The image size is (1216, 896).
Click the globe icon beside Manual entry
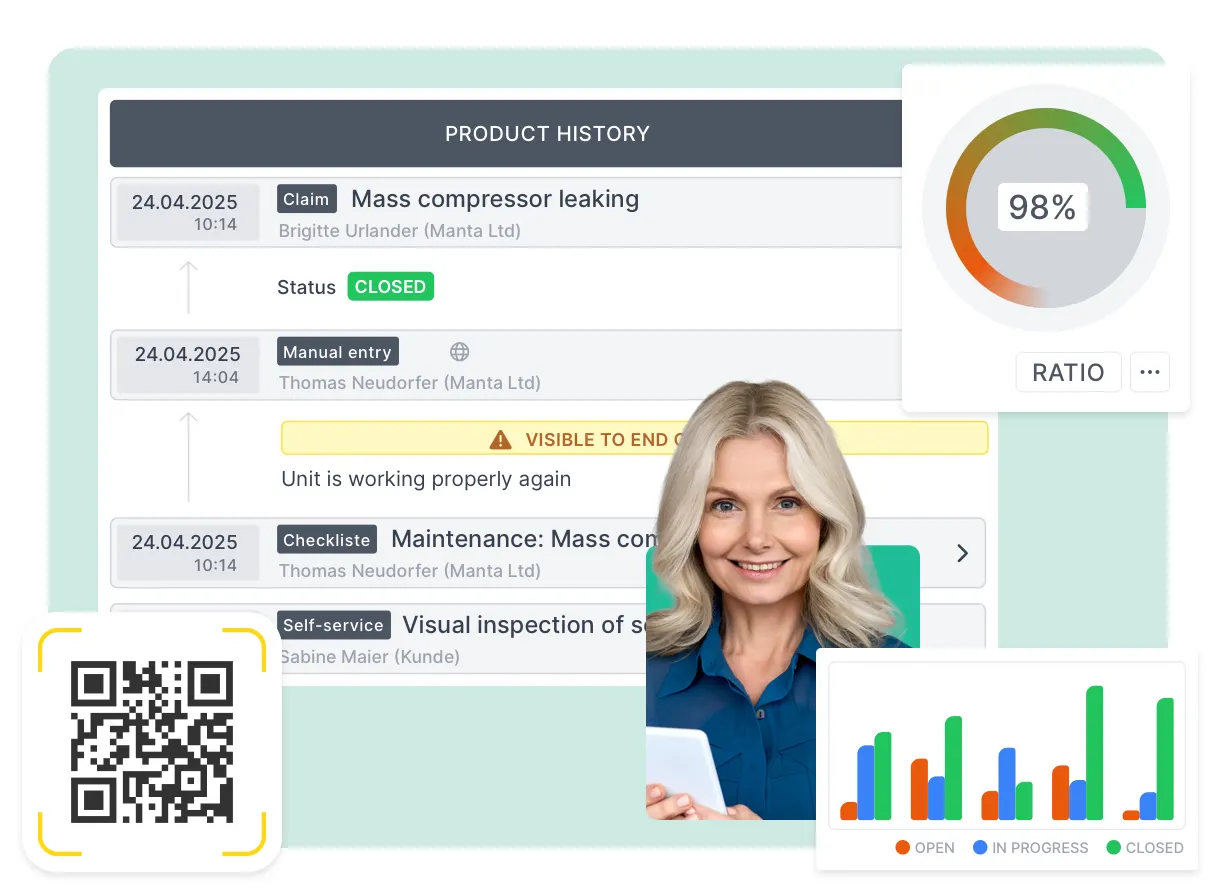coord(459,352)
